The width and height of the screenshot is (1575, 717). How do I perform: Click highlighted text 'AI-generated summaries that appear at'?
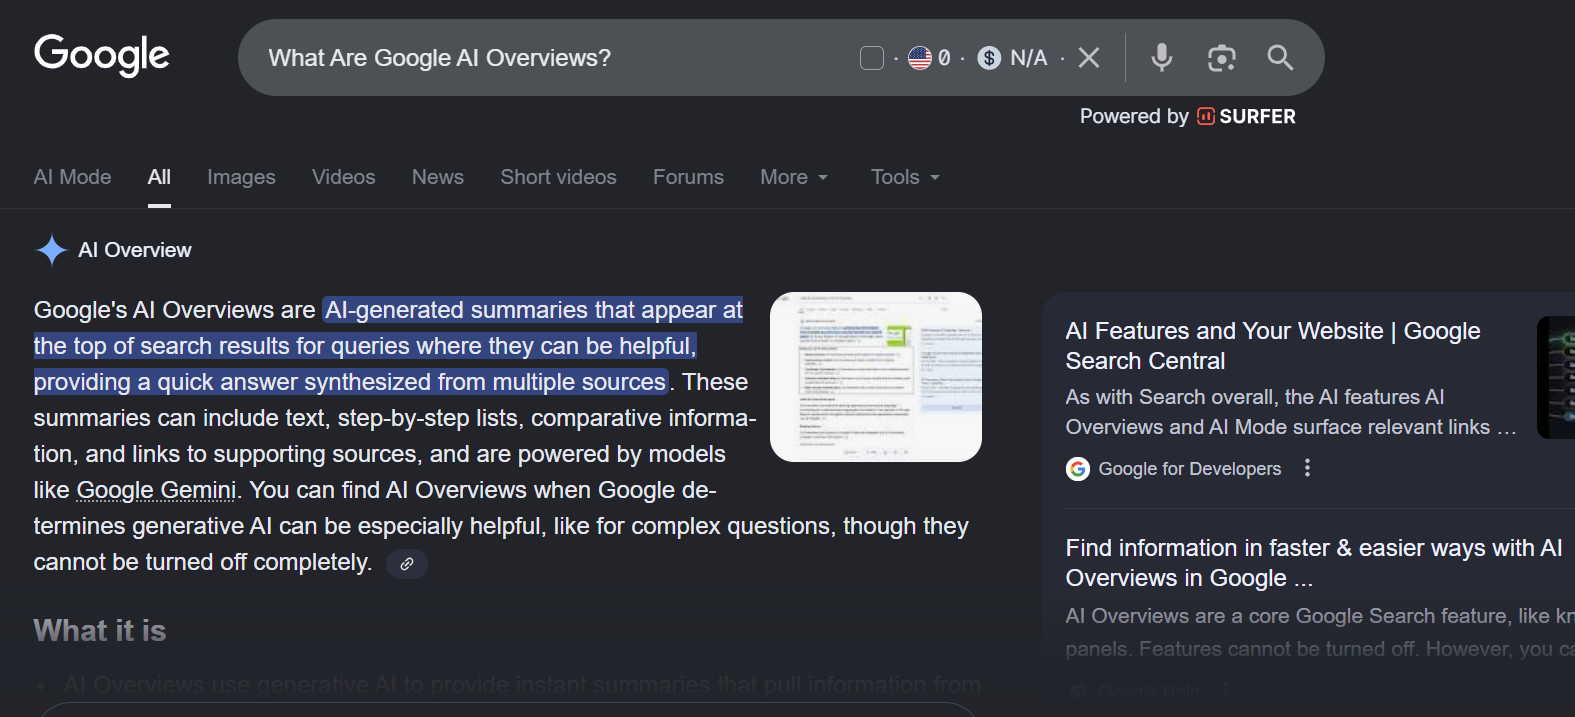point(534,310)
